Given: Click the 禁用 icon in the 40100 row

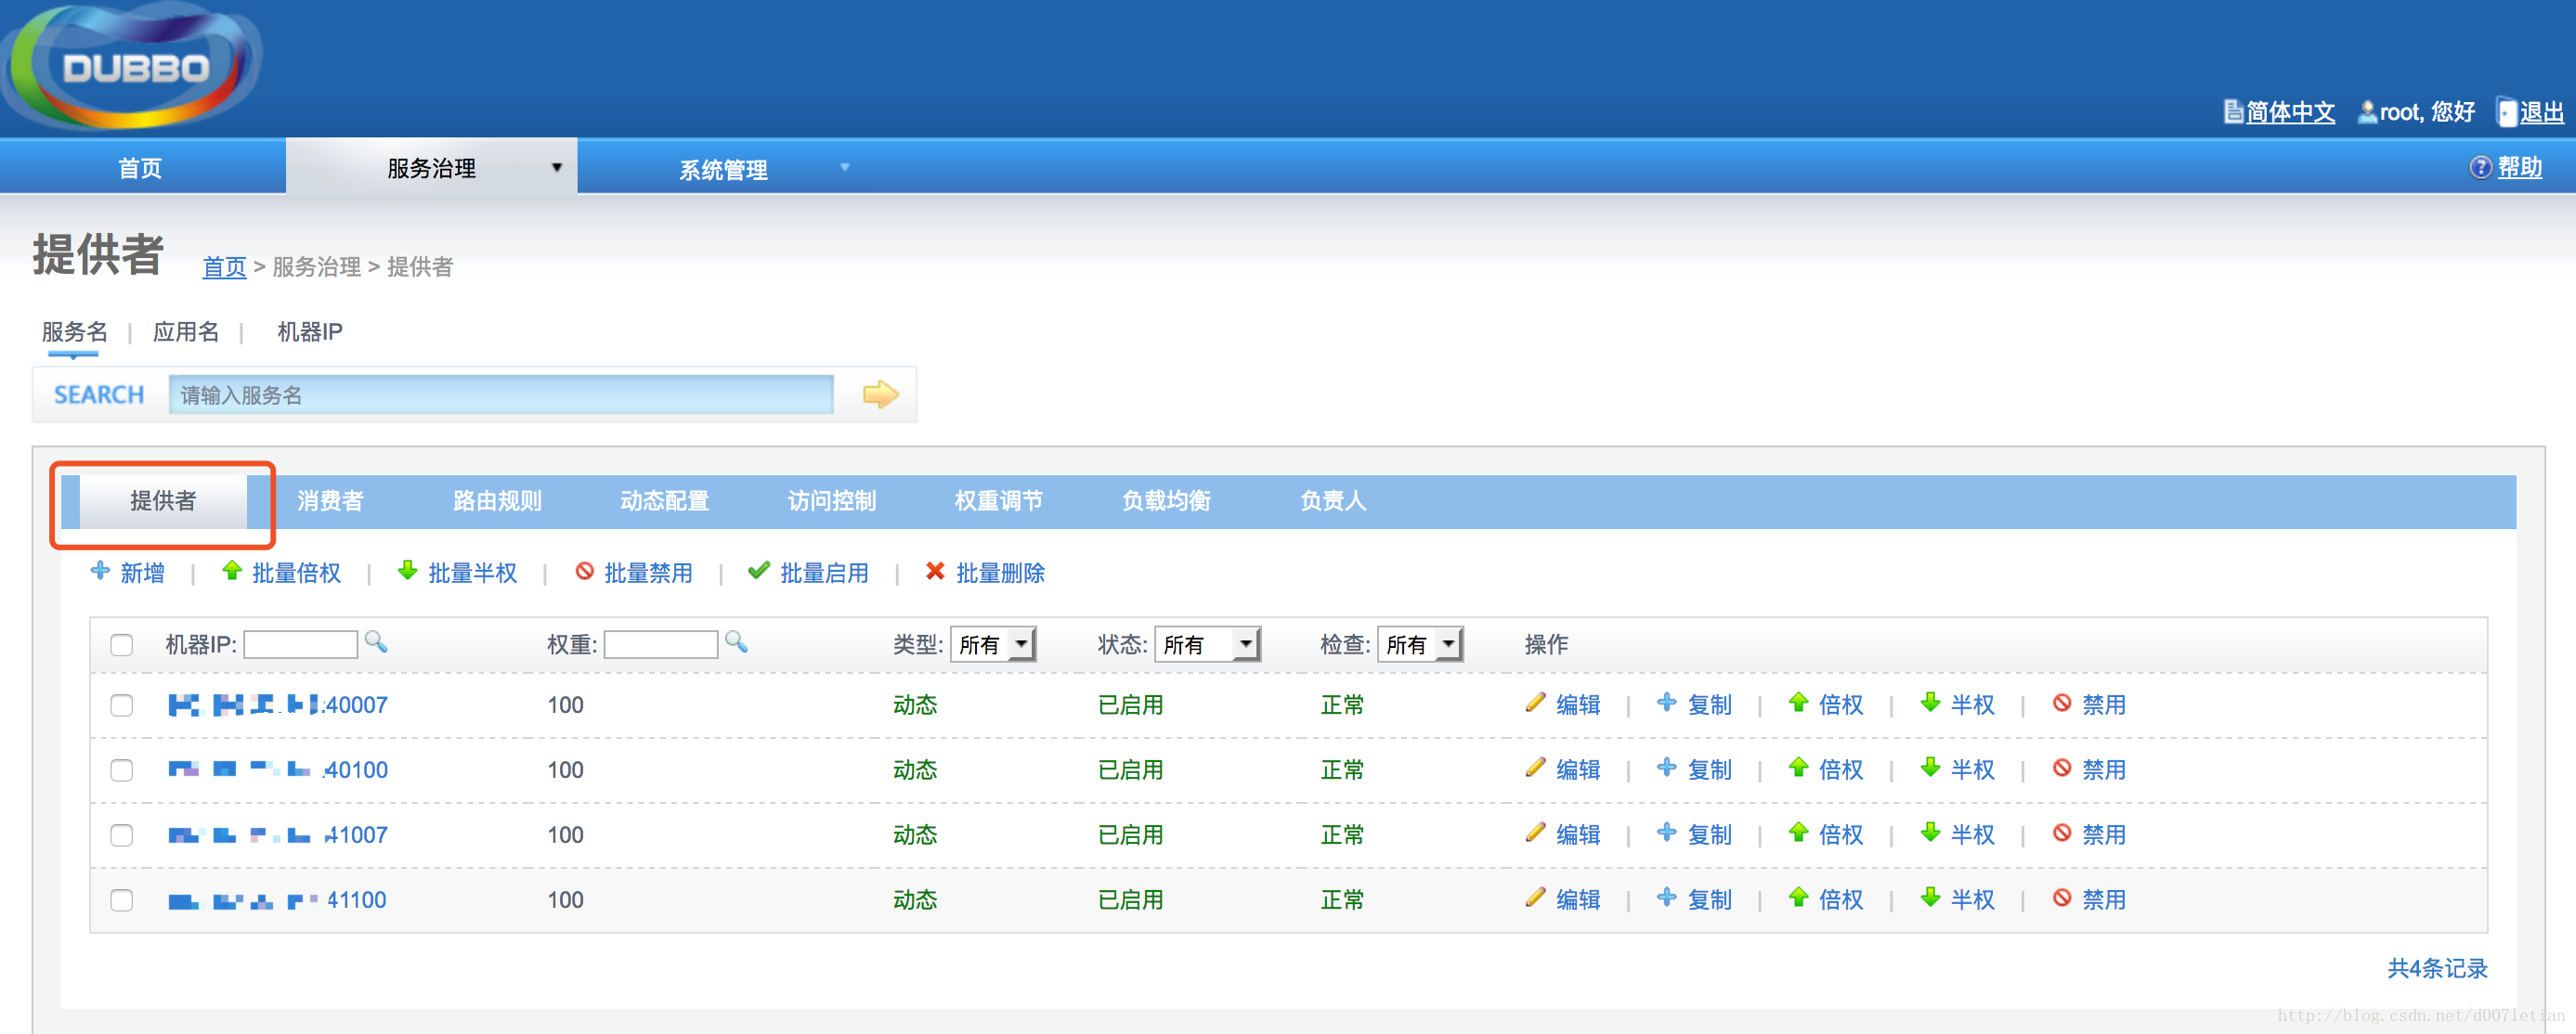Looking at the screenshot, I should (x=2062, y=768).
